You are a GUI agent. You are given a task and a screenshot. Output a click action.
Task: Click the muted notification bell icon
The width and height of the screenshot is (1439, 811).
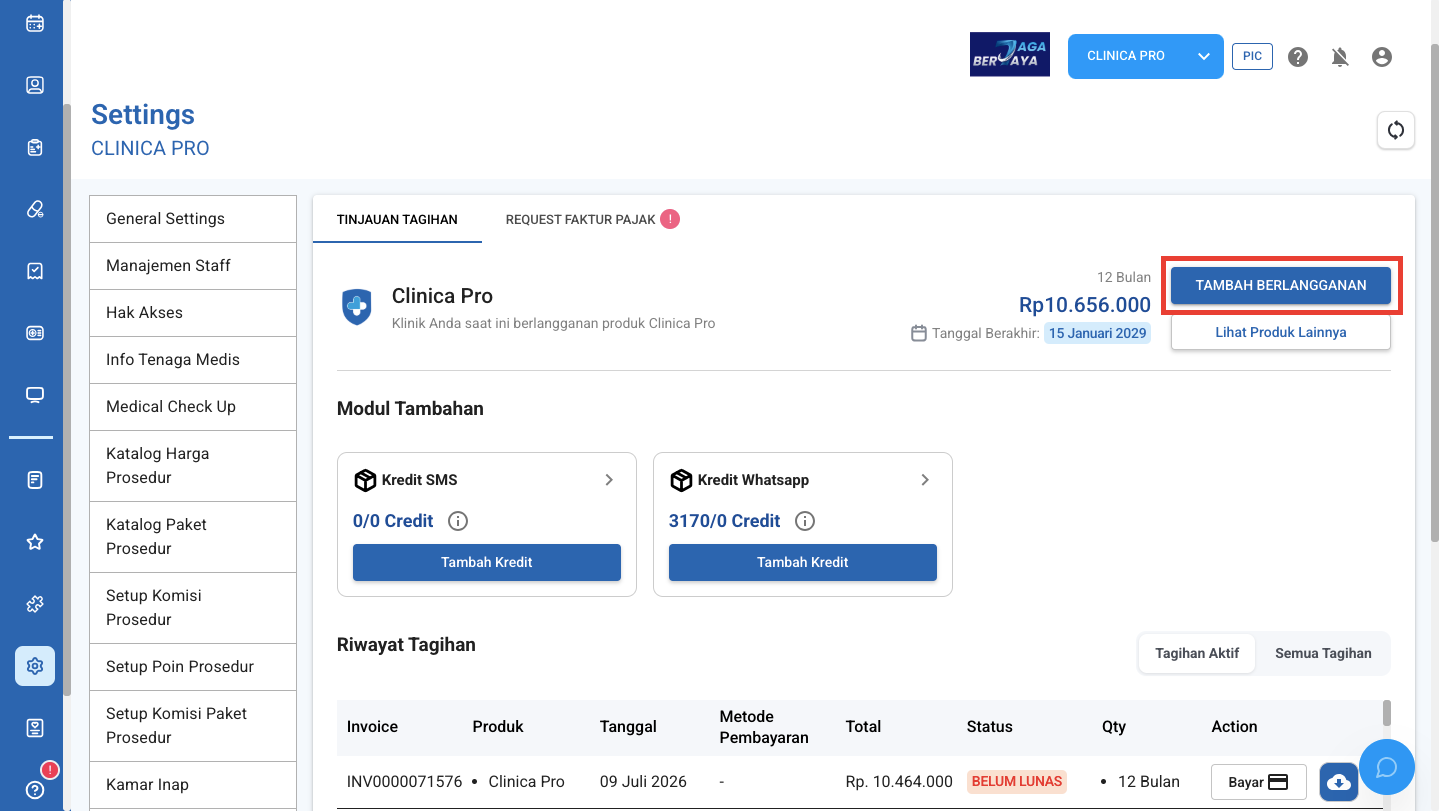(1340, 57)
